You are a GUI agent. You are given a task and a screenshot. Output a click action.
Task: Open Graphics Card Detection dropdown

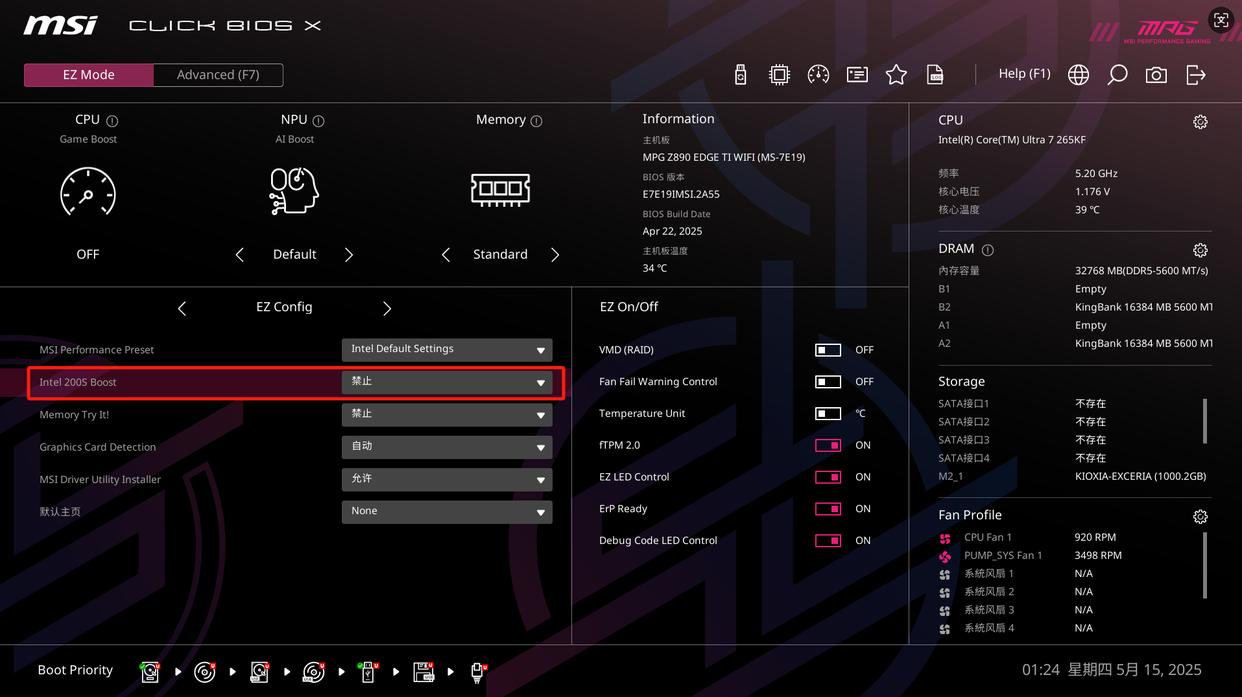coord(447,447)
